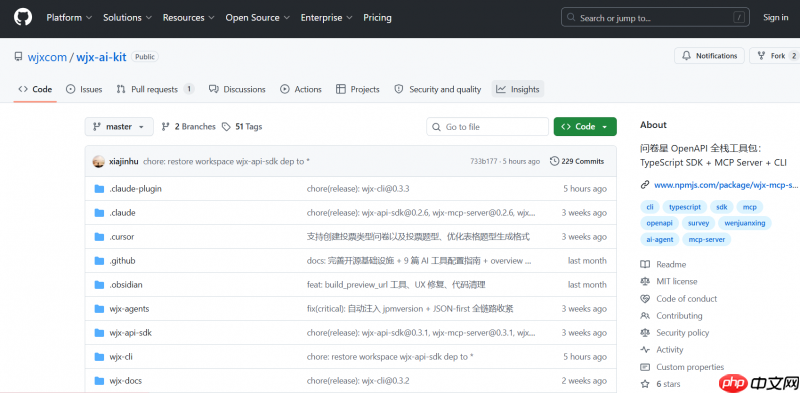800x393 pixels.
Task: Go to the Pricing page
Action: 378,17
